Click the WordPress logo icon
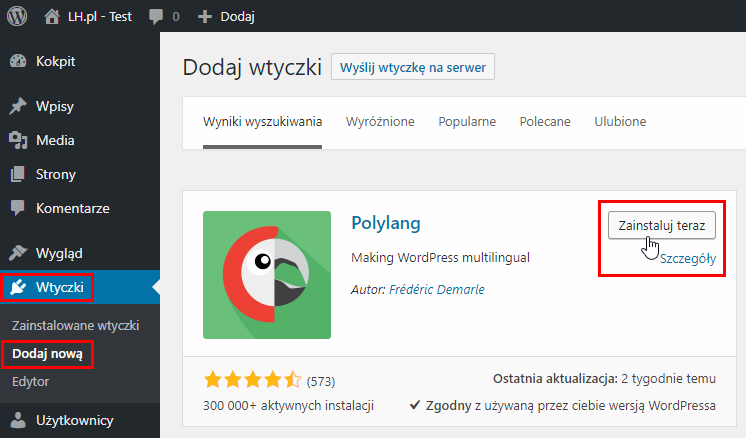This screenshot has height=438, width=746. click(17, 16)
